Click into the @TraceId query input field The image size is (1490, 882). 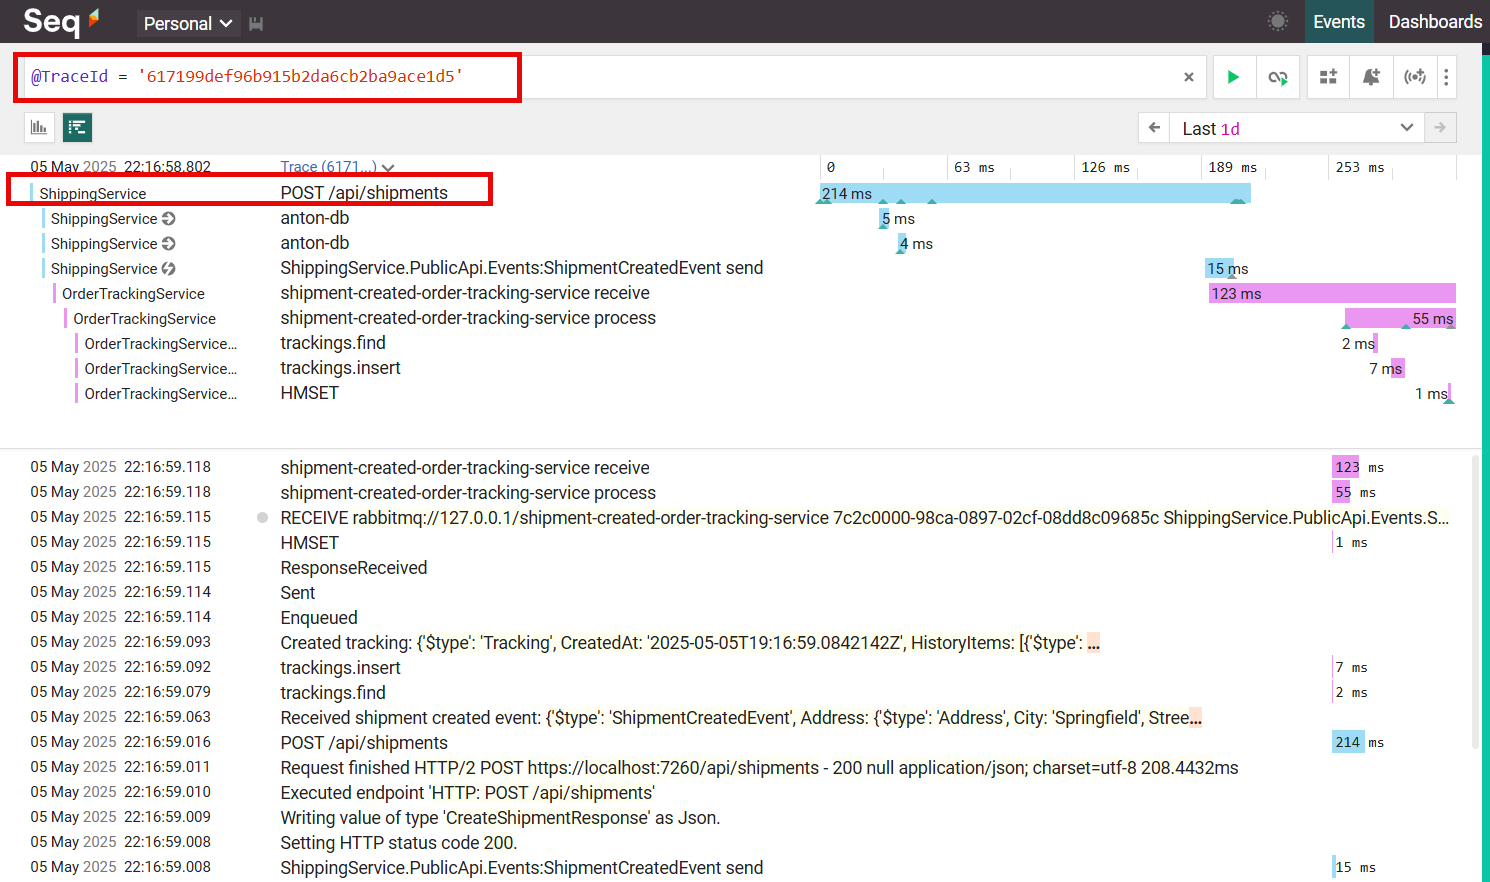pos(600,77)
